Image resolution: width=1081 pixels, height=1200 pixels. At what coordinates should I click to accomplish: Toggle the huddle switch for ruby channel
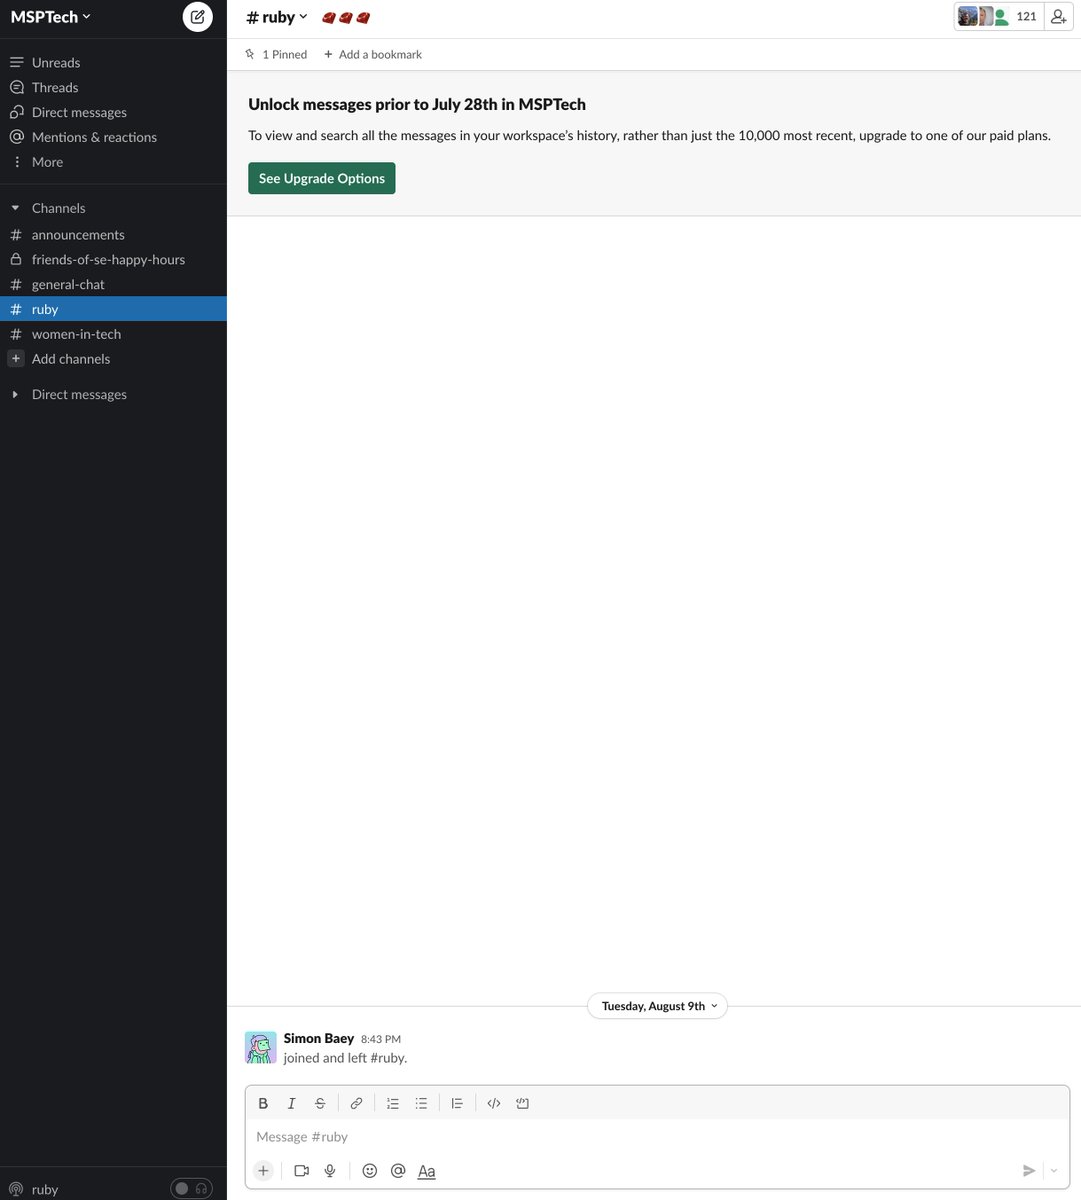[189, 1188]
